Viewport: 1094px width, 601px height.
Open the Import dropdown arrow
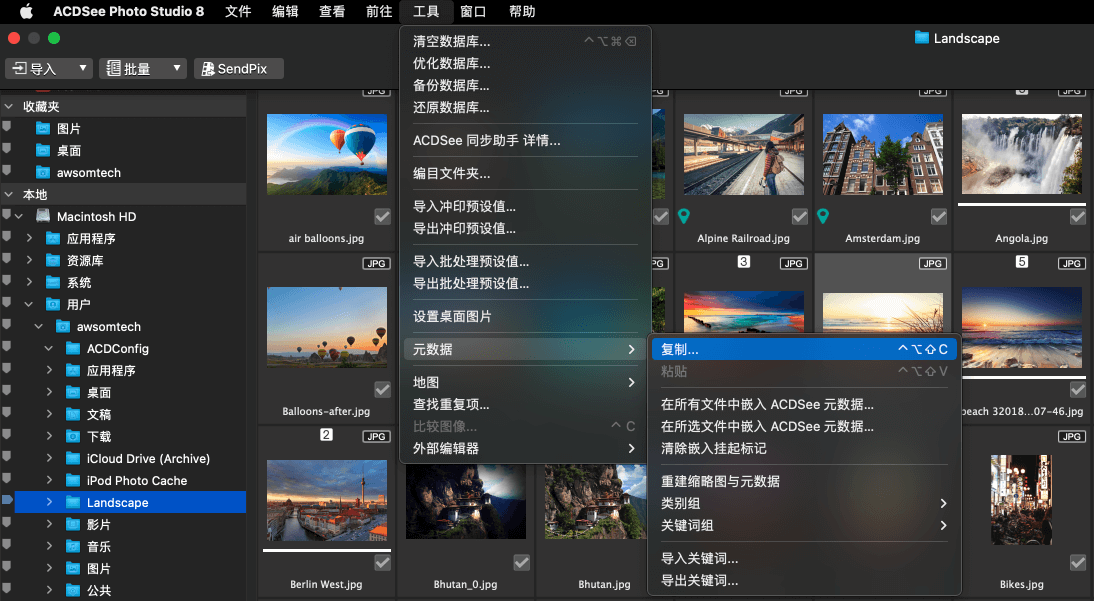click(82, 68)
